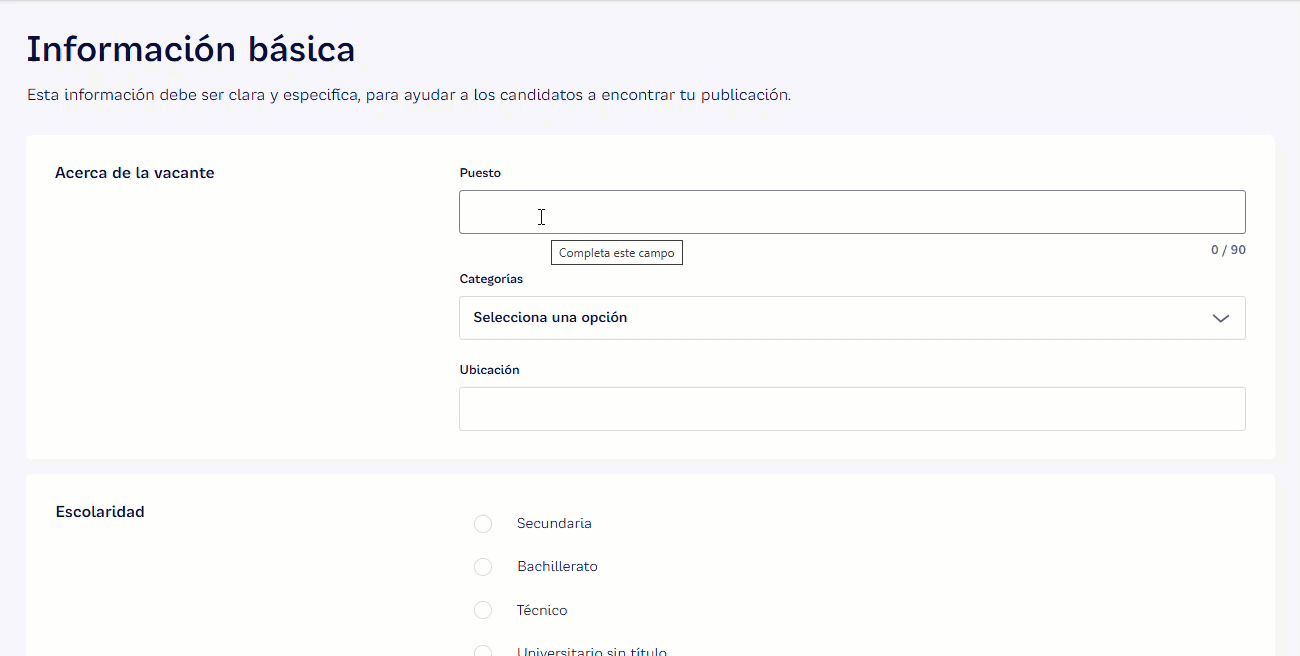The height and width of the screenshot is (656, 1300).
Task: Click the Secundaria text label
Action: pos(554,523)
